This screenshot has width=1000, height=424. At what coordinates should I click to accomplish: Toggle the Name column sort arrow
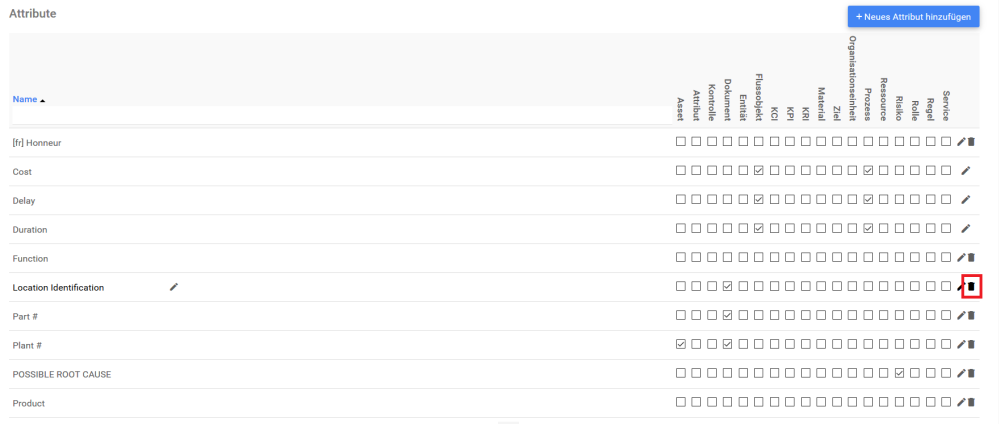tap(42, 100)
